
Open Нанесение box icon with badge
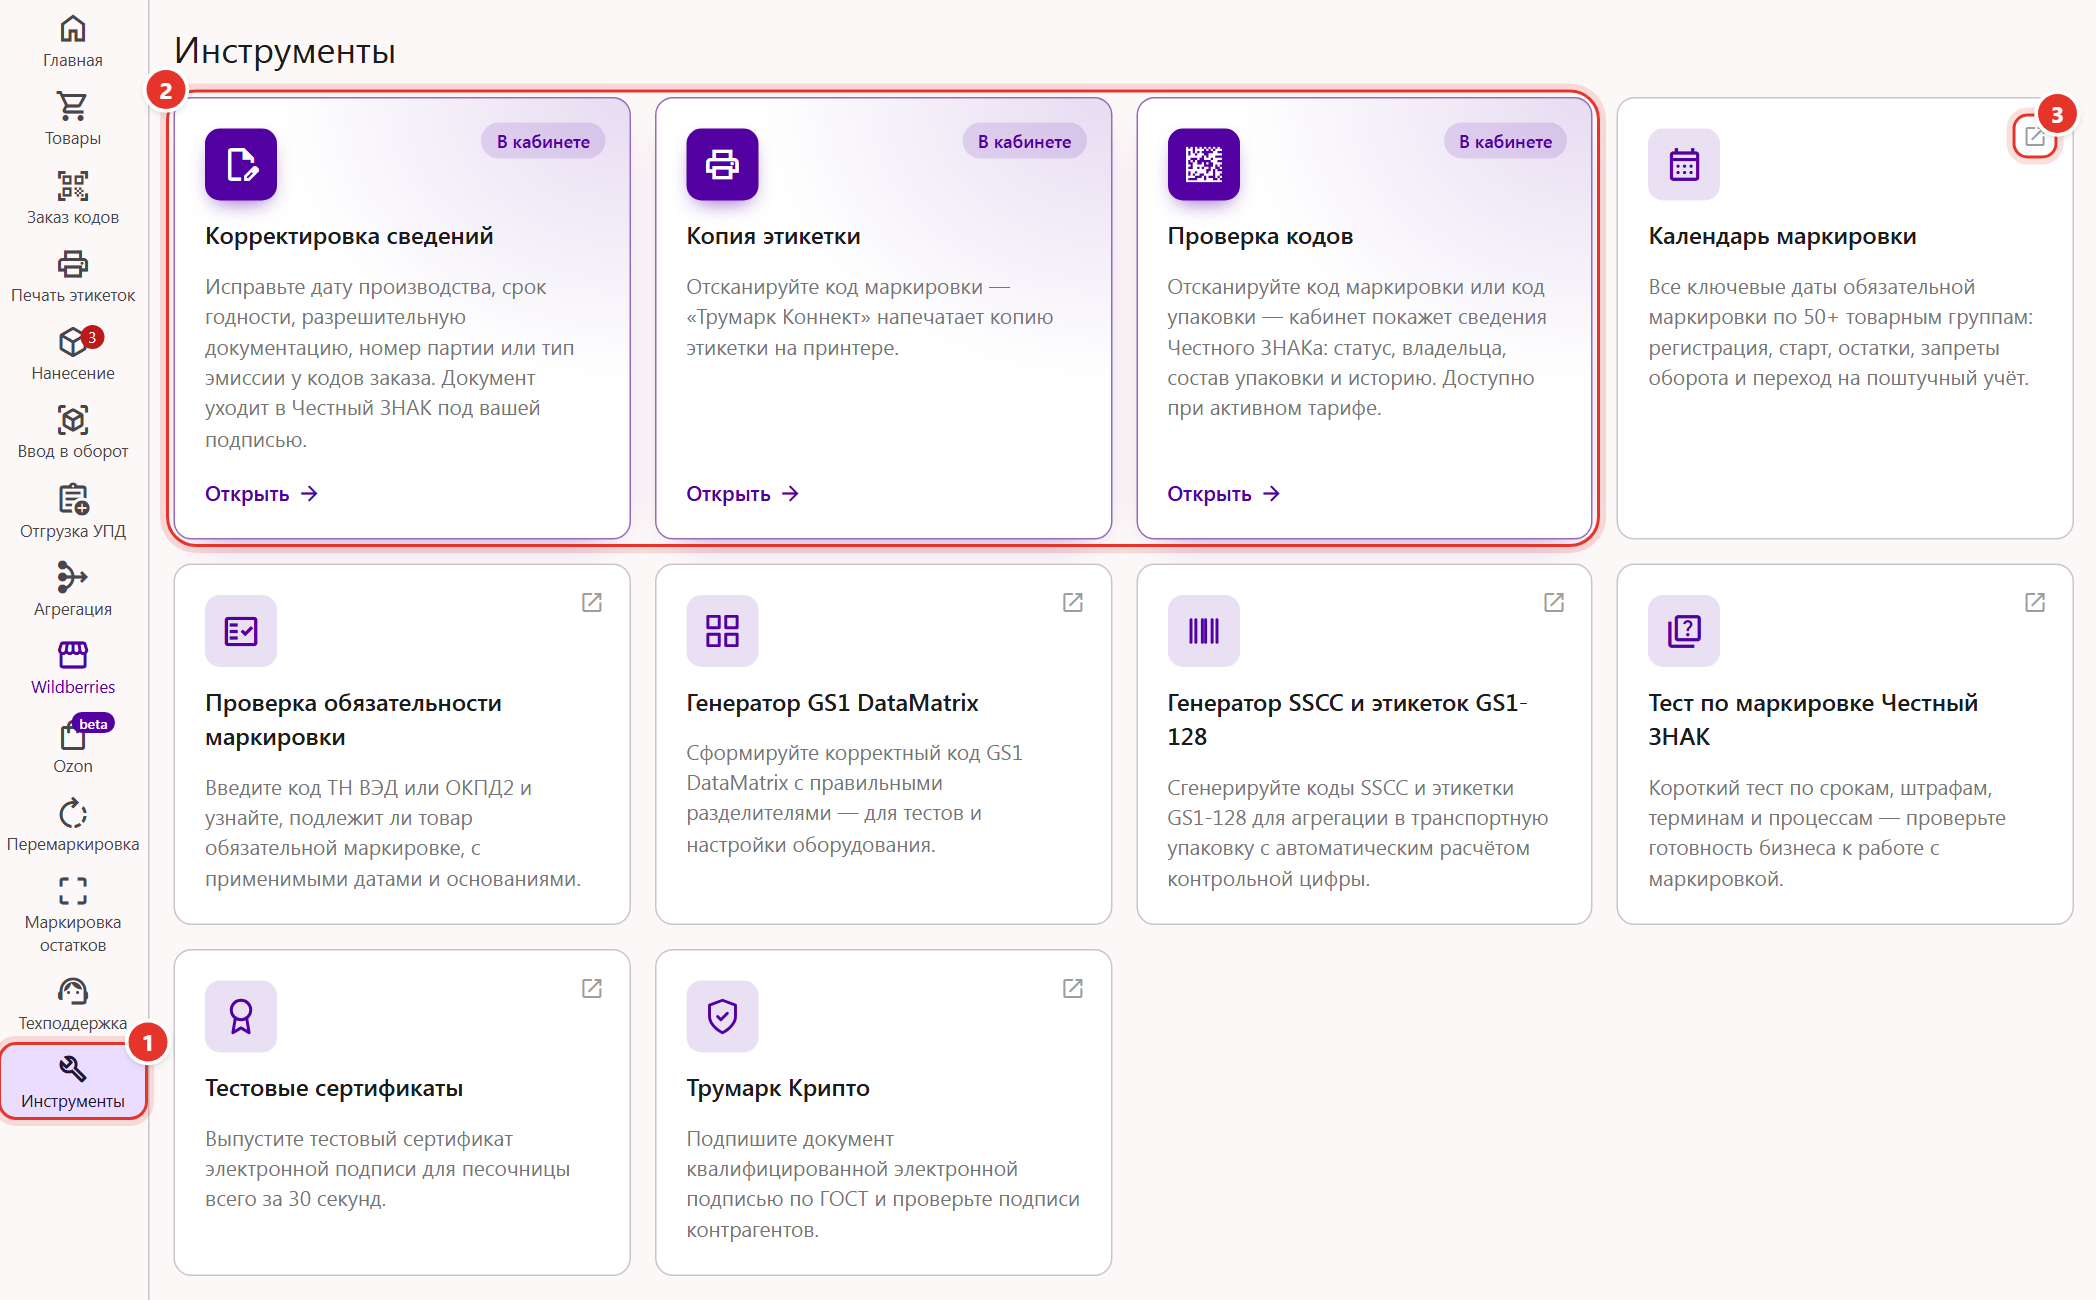(x=73, y=342)
